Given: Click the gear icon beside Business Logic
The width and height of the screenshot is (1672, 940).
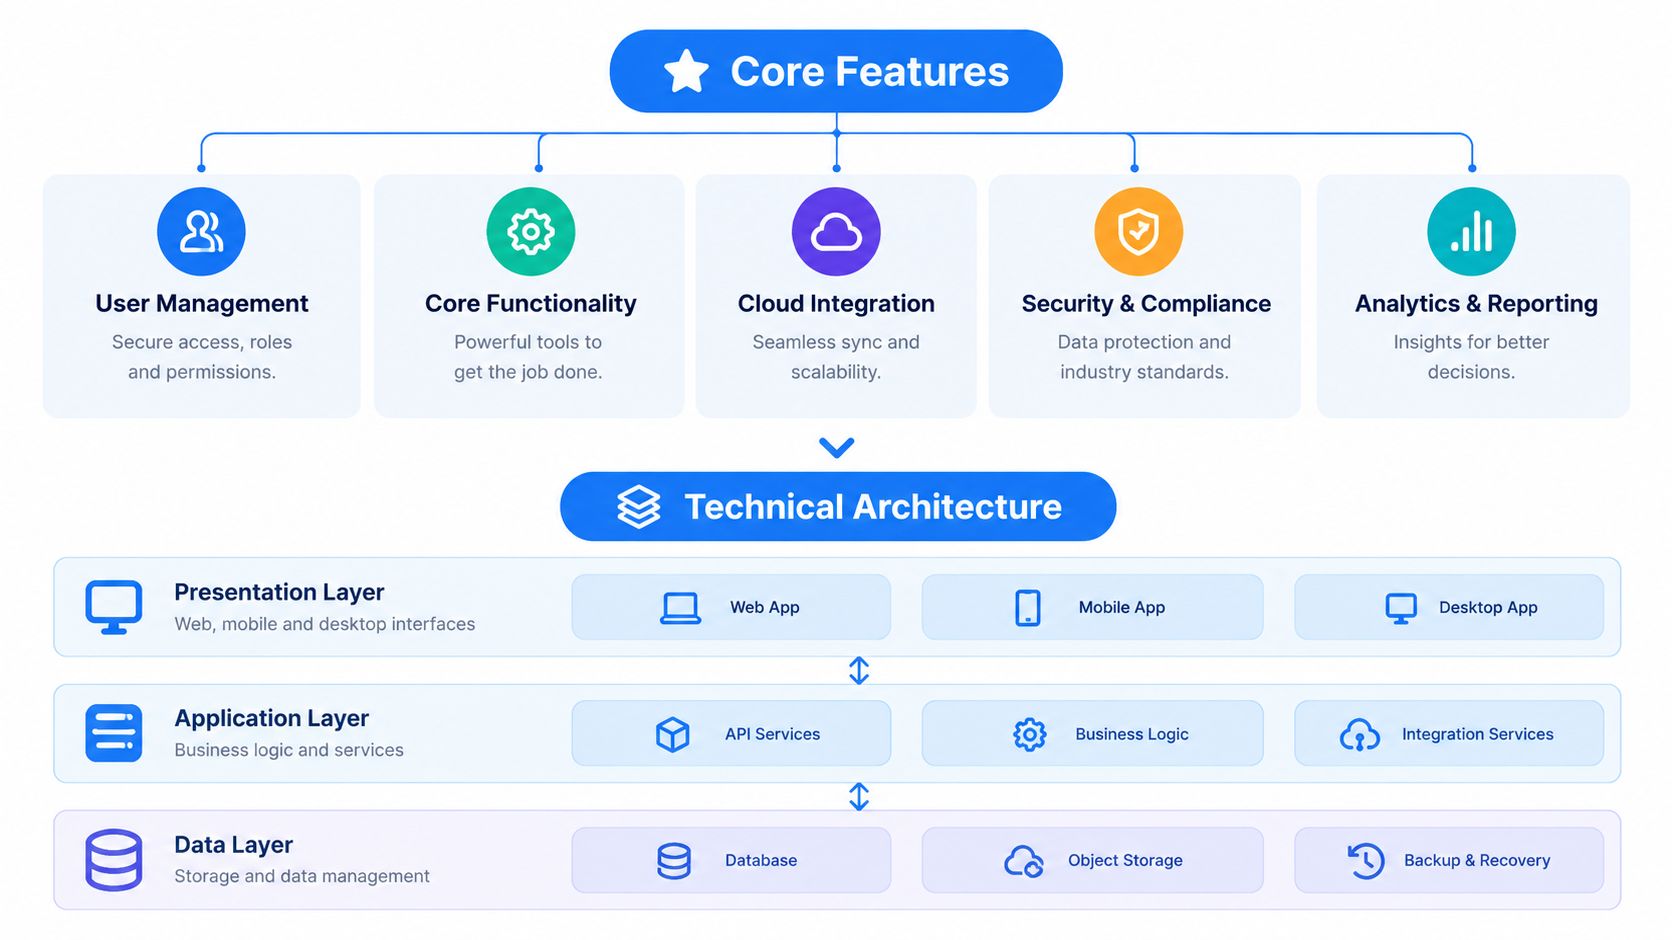Looking at the screenshot, I should coord(1029,734).
